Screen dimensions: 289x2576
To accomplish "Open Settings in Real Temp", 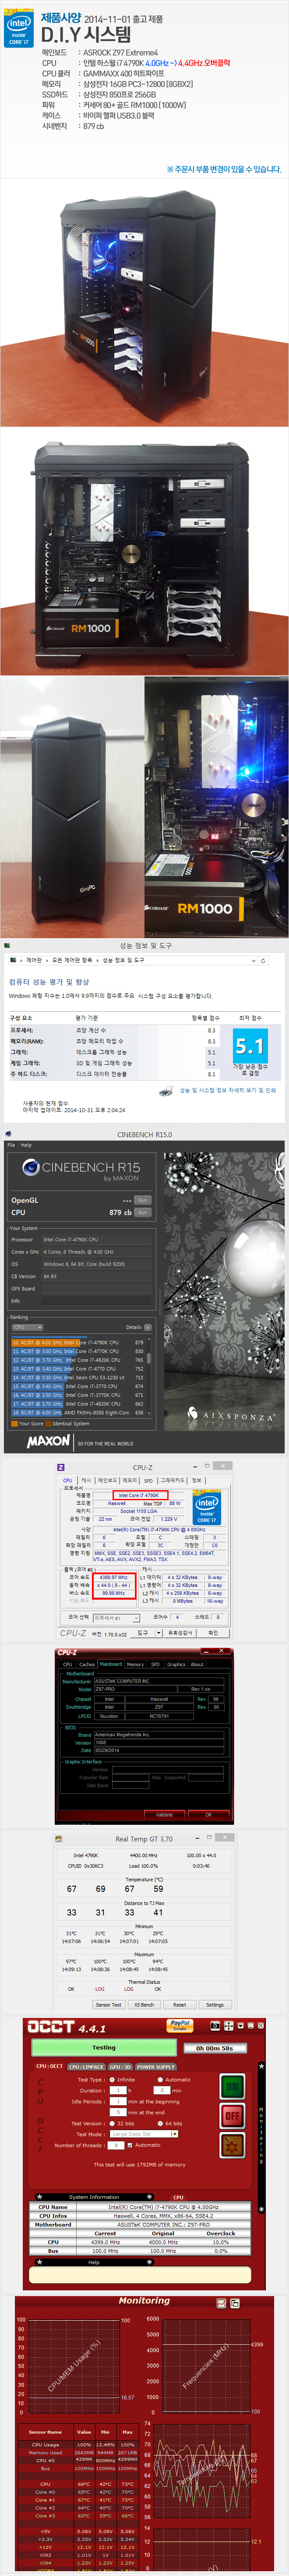I will coord(214,2004).
